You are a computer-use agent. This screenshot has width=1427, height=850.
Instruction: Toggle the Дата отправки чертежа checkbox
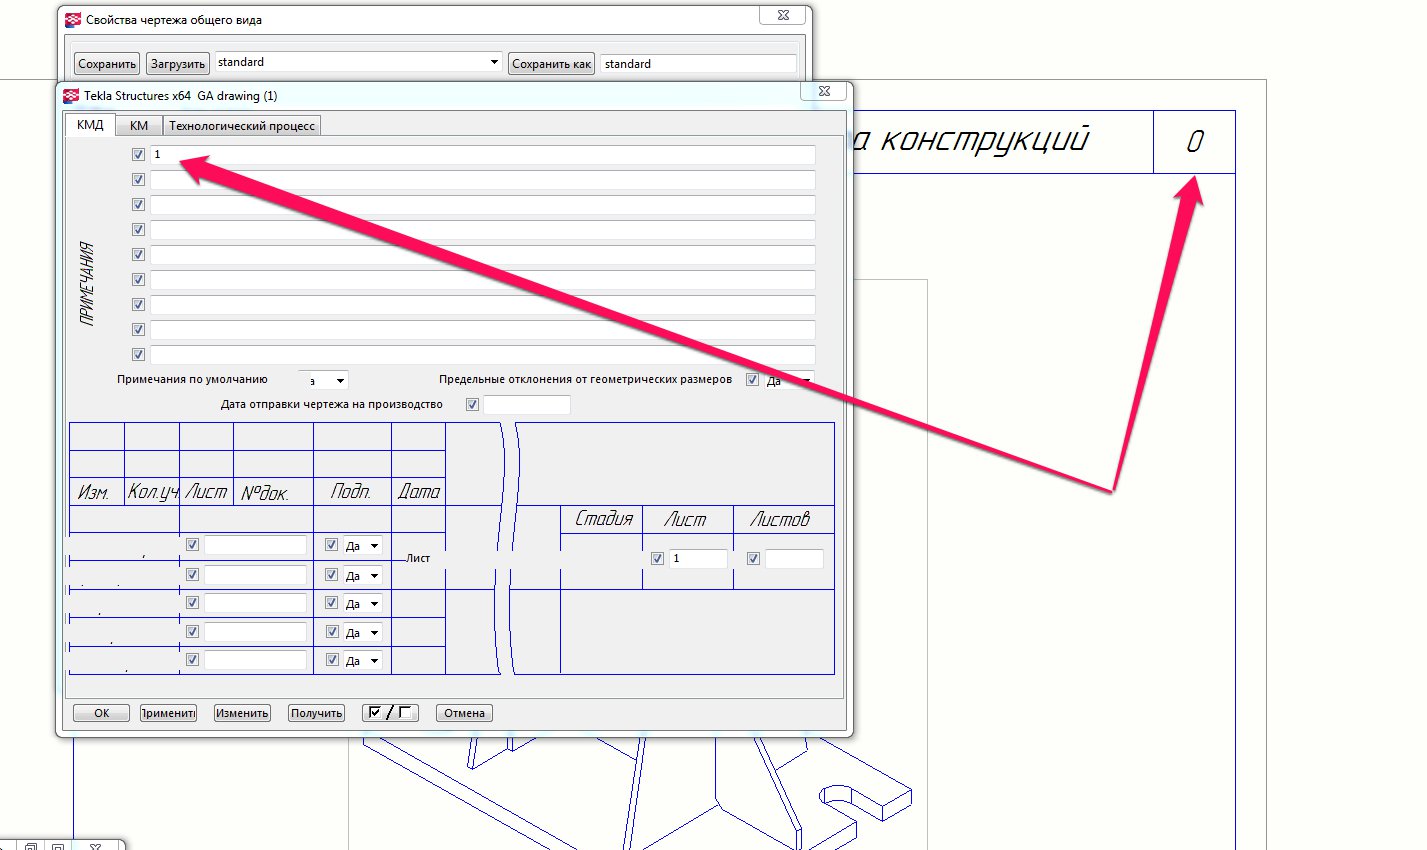[x=472, y=405]
